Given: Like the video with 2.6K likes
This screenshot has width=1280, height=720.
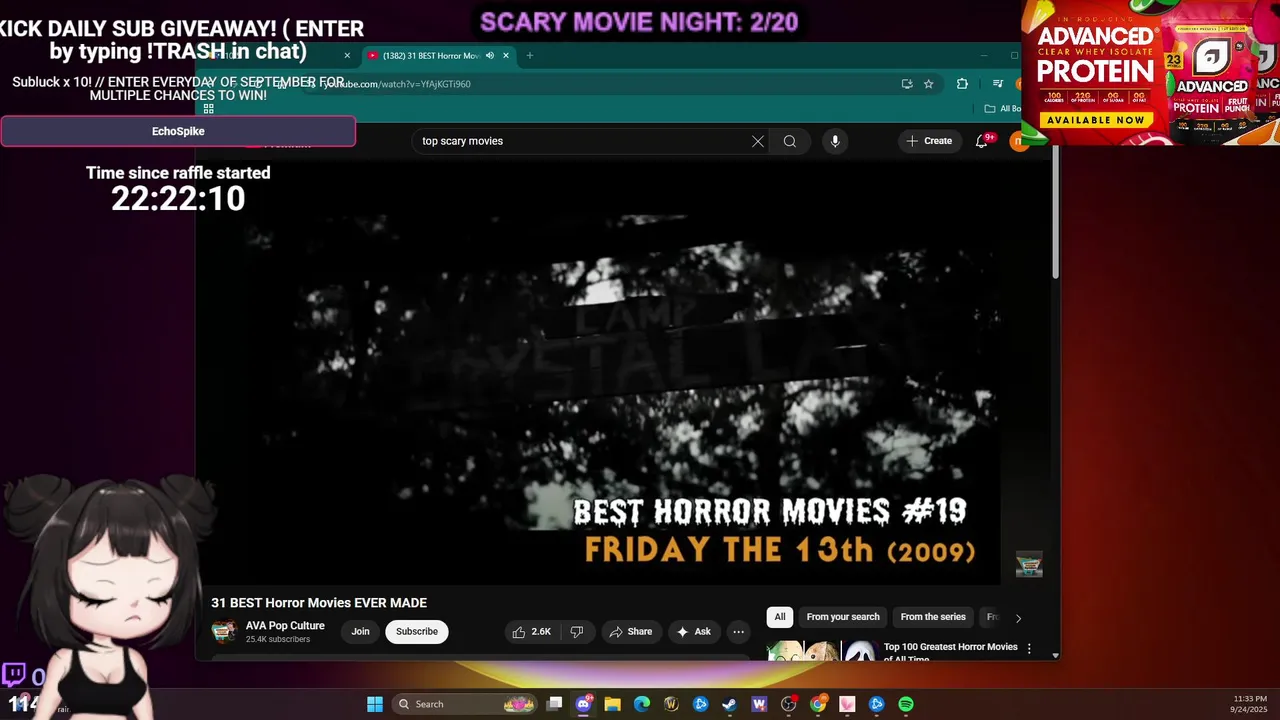Looking at the screenshot, I should [x=532, y=632].
